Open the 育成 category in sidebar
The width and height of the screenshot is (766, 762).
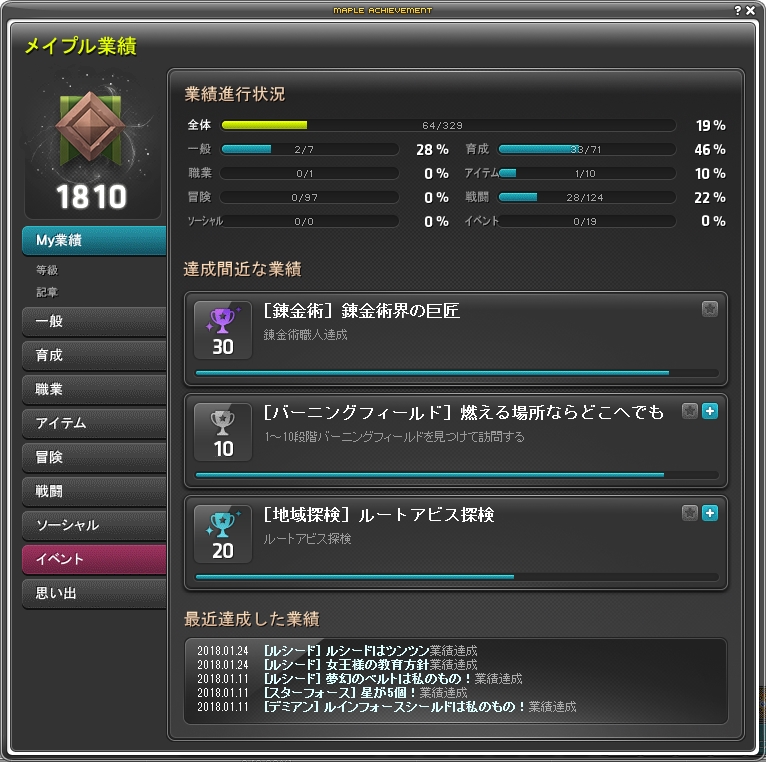point(94,355)
